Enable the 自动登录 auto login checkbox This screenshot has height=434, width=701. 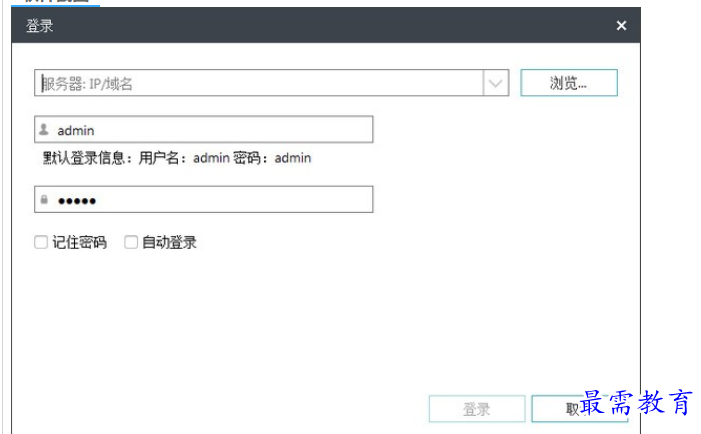point(131,242)
